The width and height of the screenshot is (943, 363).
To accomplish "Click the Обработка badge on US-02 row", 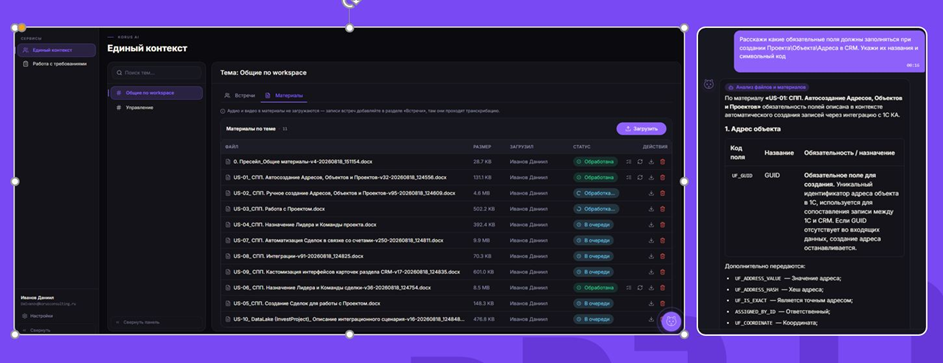I will point(596,193).
